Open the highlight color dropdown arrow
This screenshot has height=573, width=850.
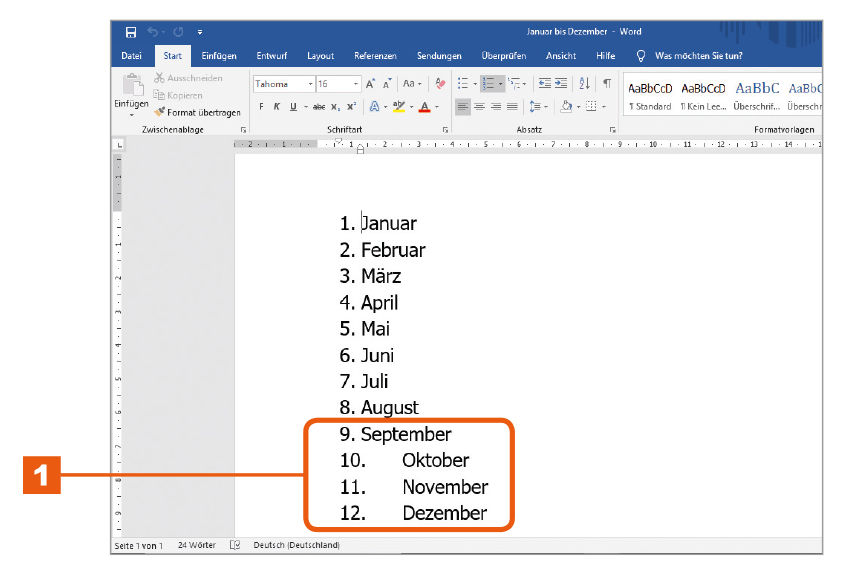tap(411, 107)
